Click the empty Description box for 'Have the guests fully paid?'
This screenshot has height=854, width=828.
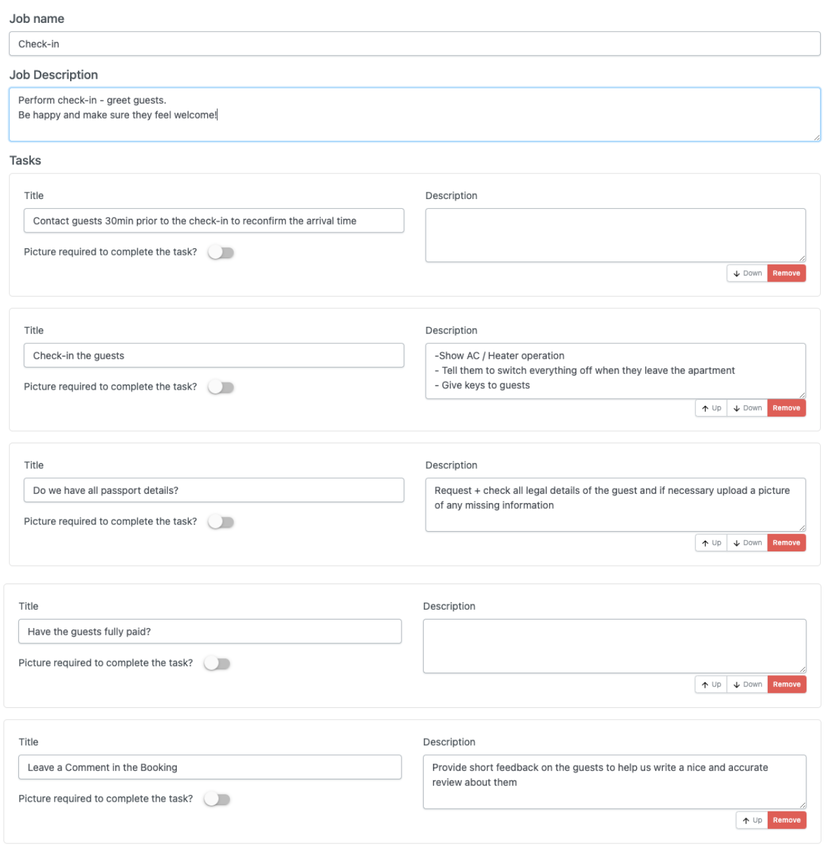[x=614, y=646]
